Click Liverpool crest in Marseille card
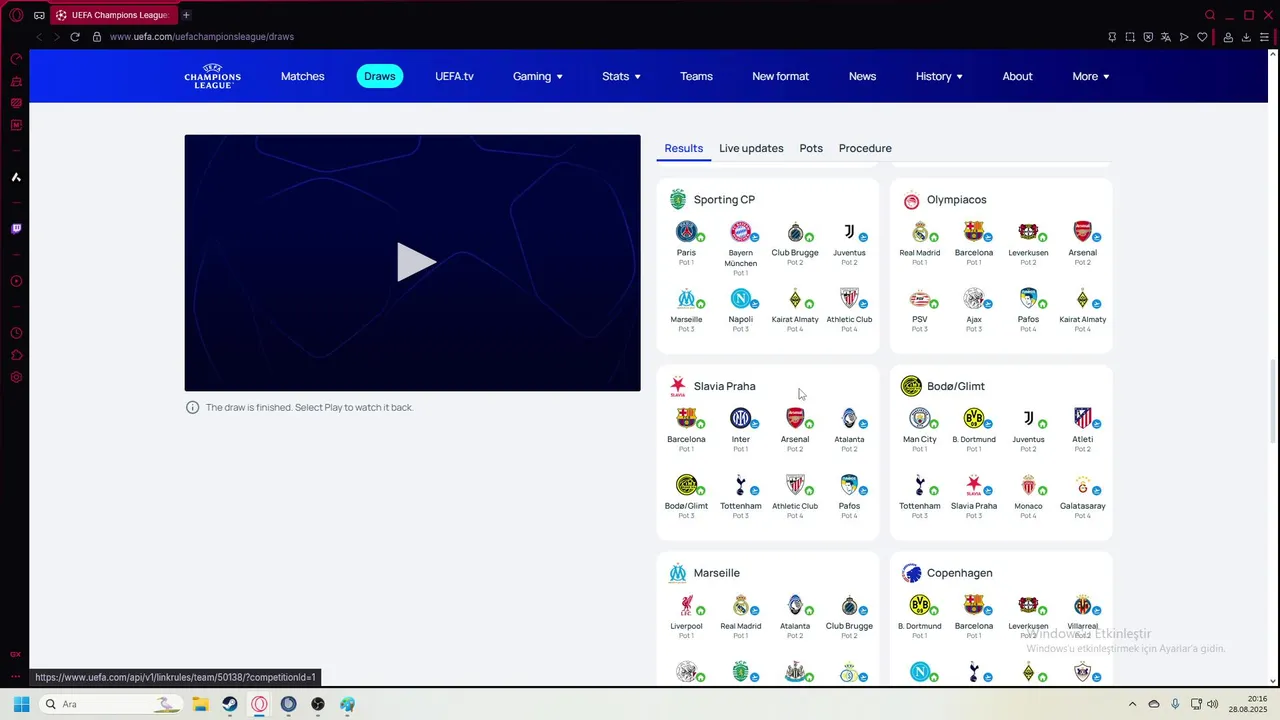Image resolution: width=1280 pixels, height=720 pixels. click(x=686, y=605)
